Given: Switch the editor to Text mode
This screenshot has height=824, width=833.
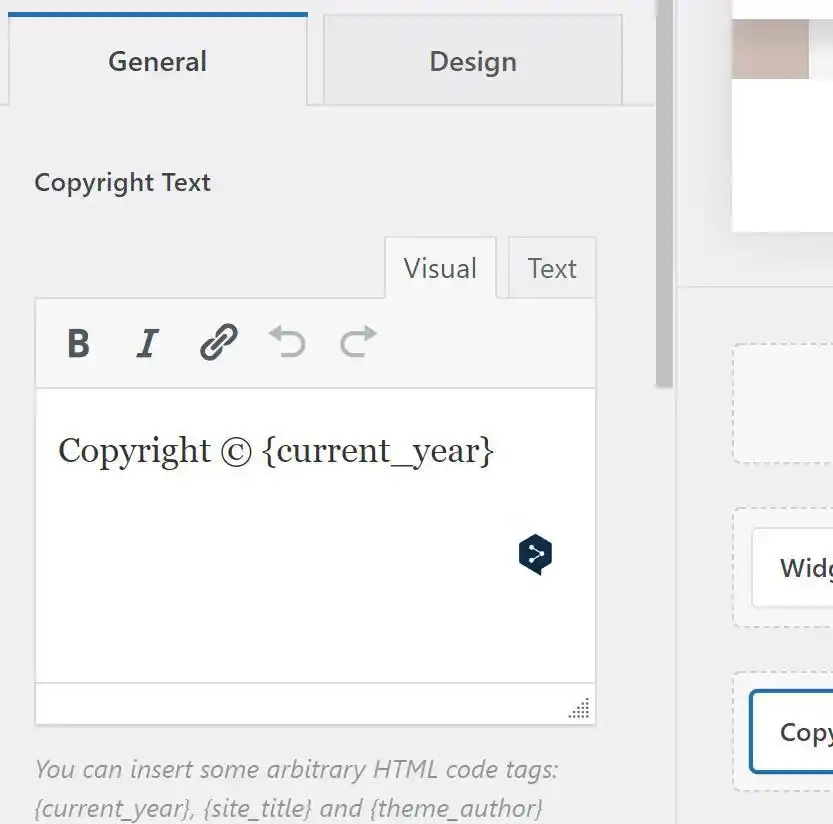Looking at the screenshot, I should [552, 269].
